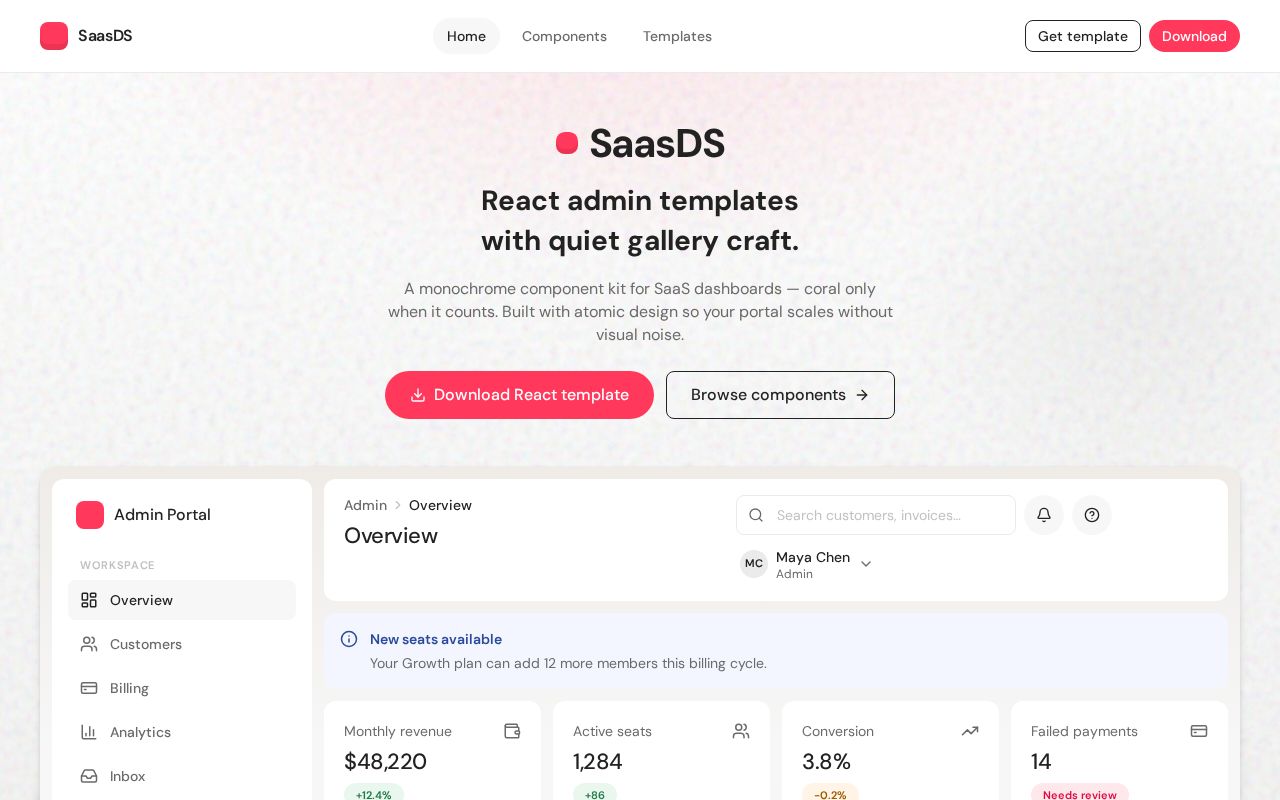1280x800 pixels.
Task: Click the notification bell icon
Action: coord(1044,515)
